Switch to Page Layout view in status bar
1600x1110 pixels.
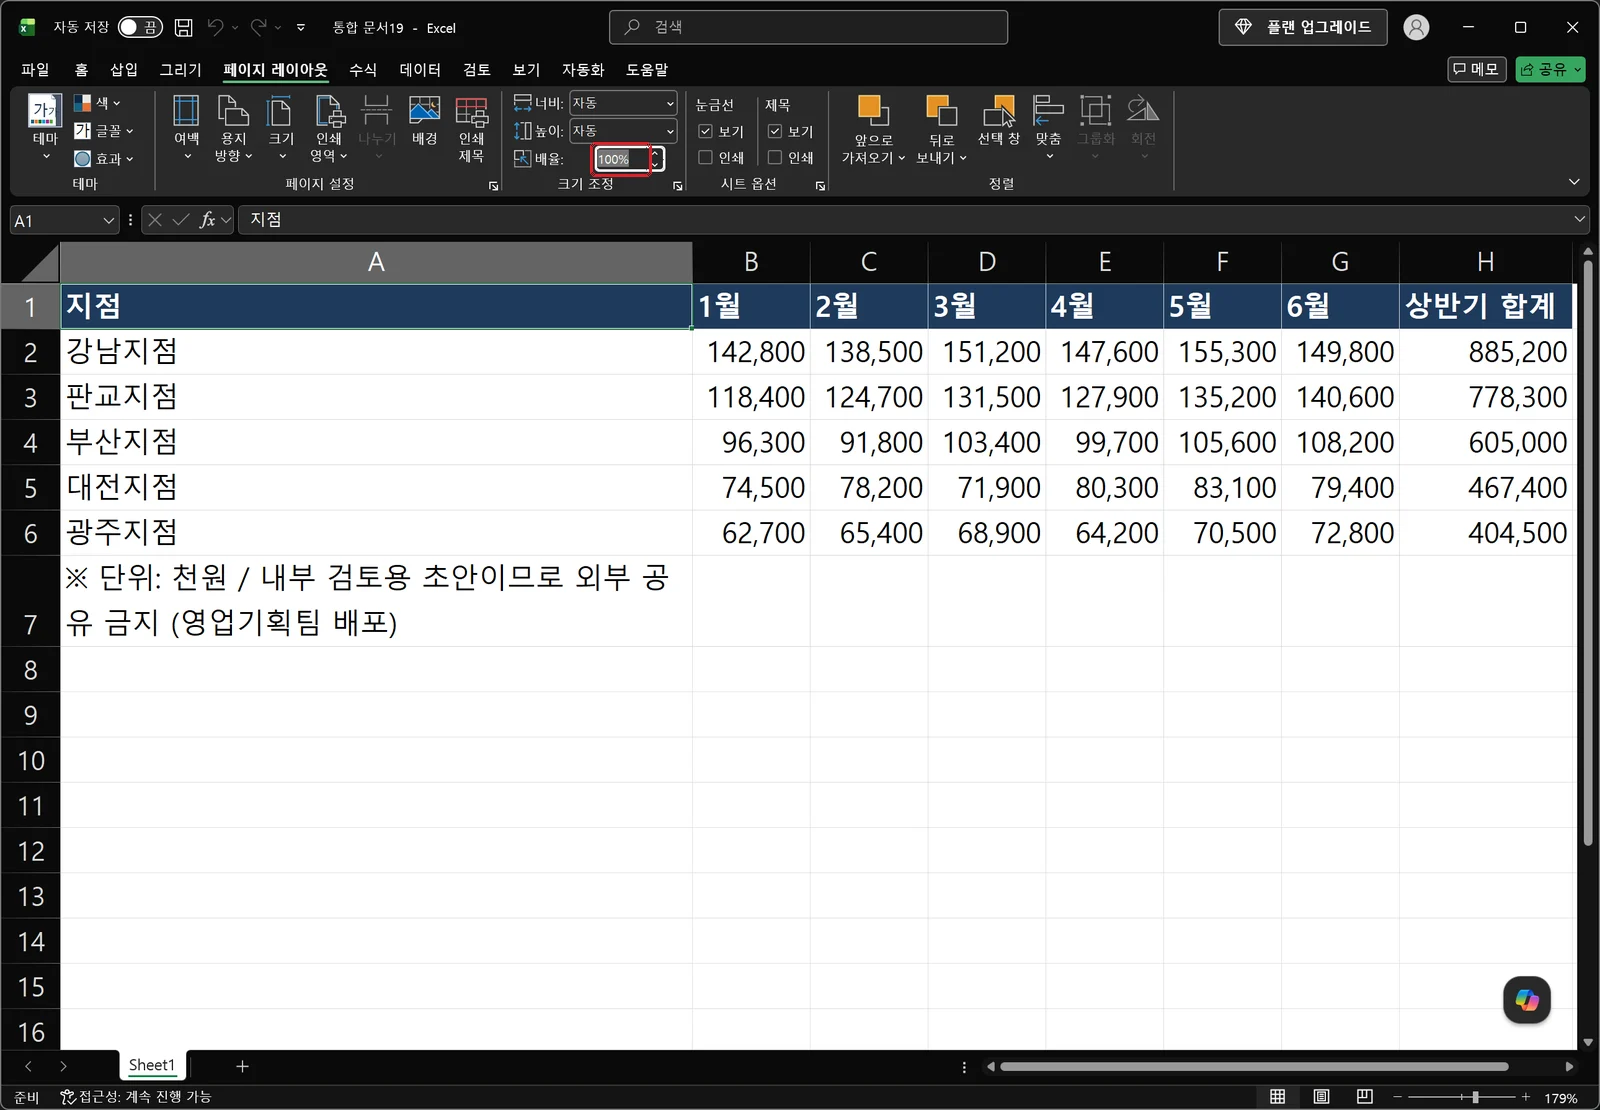(1321, 1097)
